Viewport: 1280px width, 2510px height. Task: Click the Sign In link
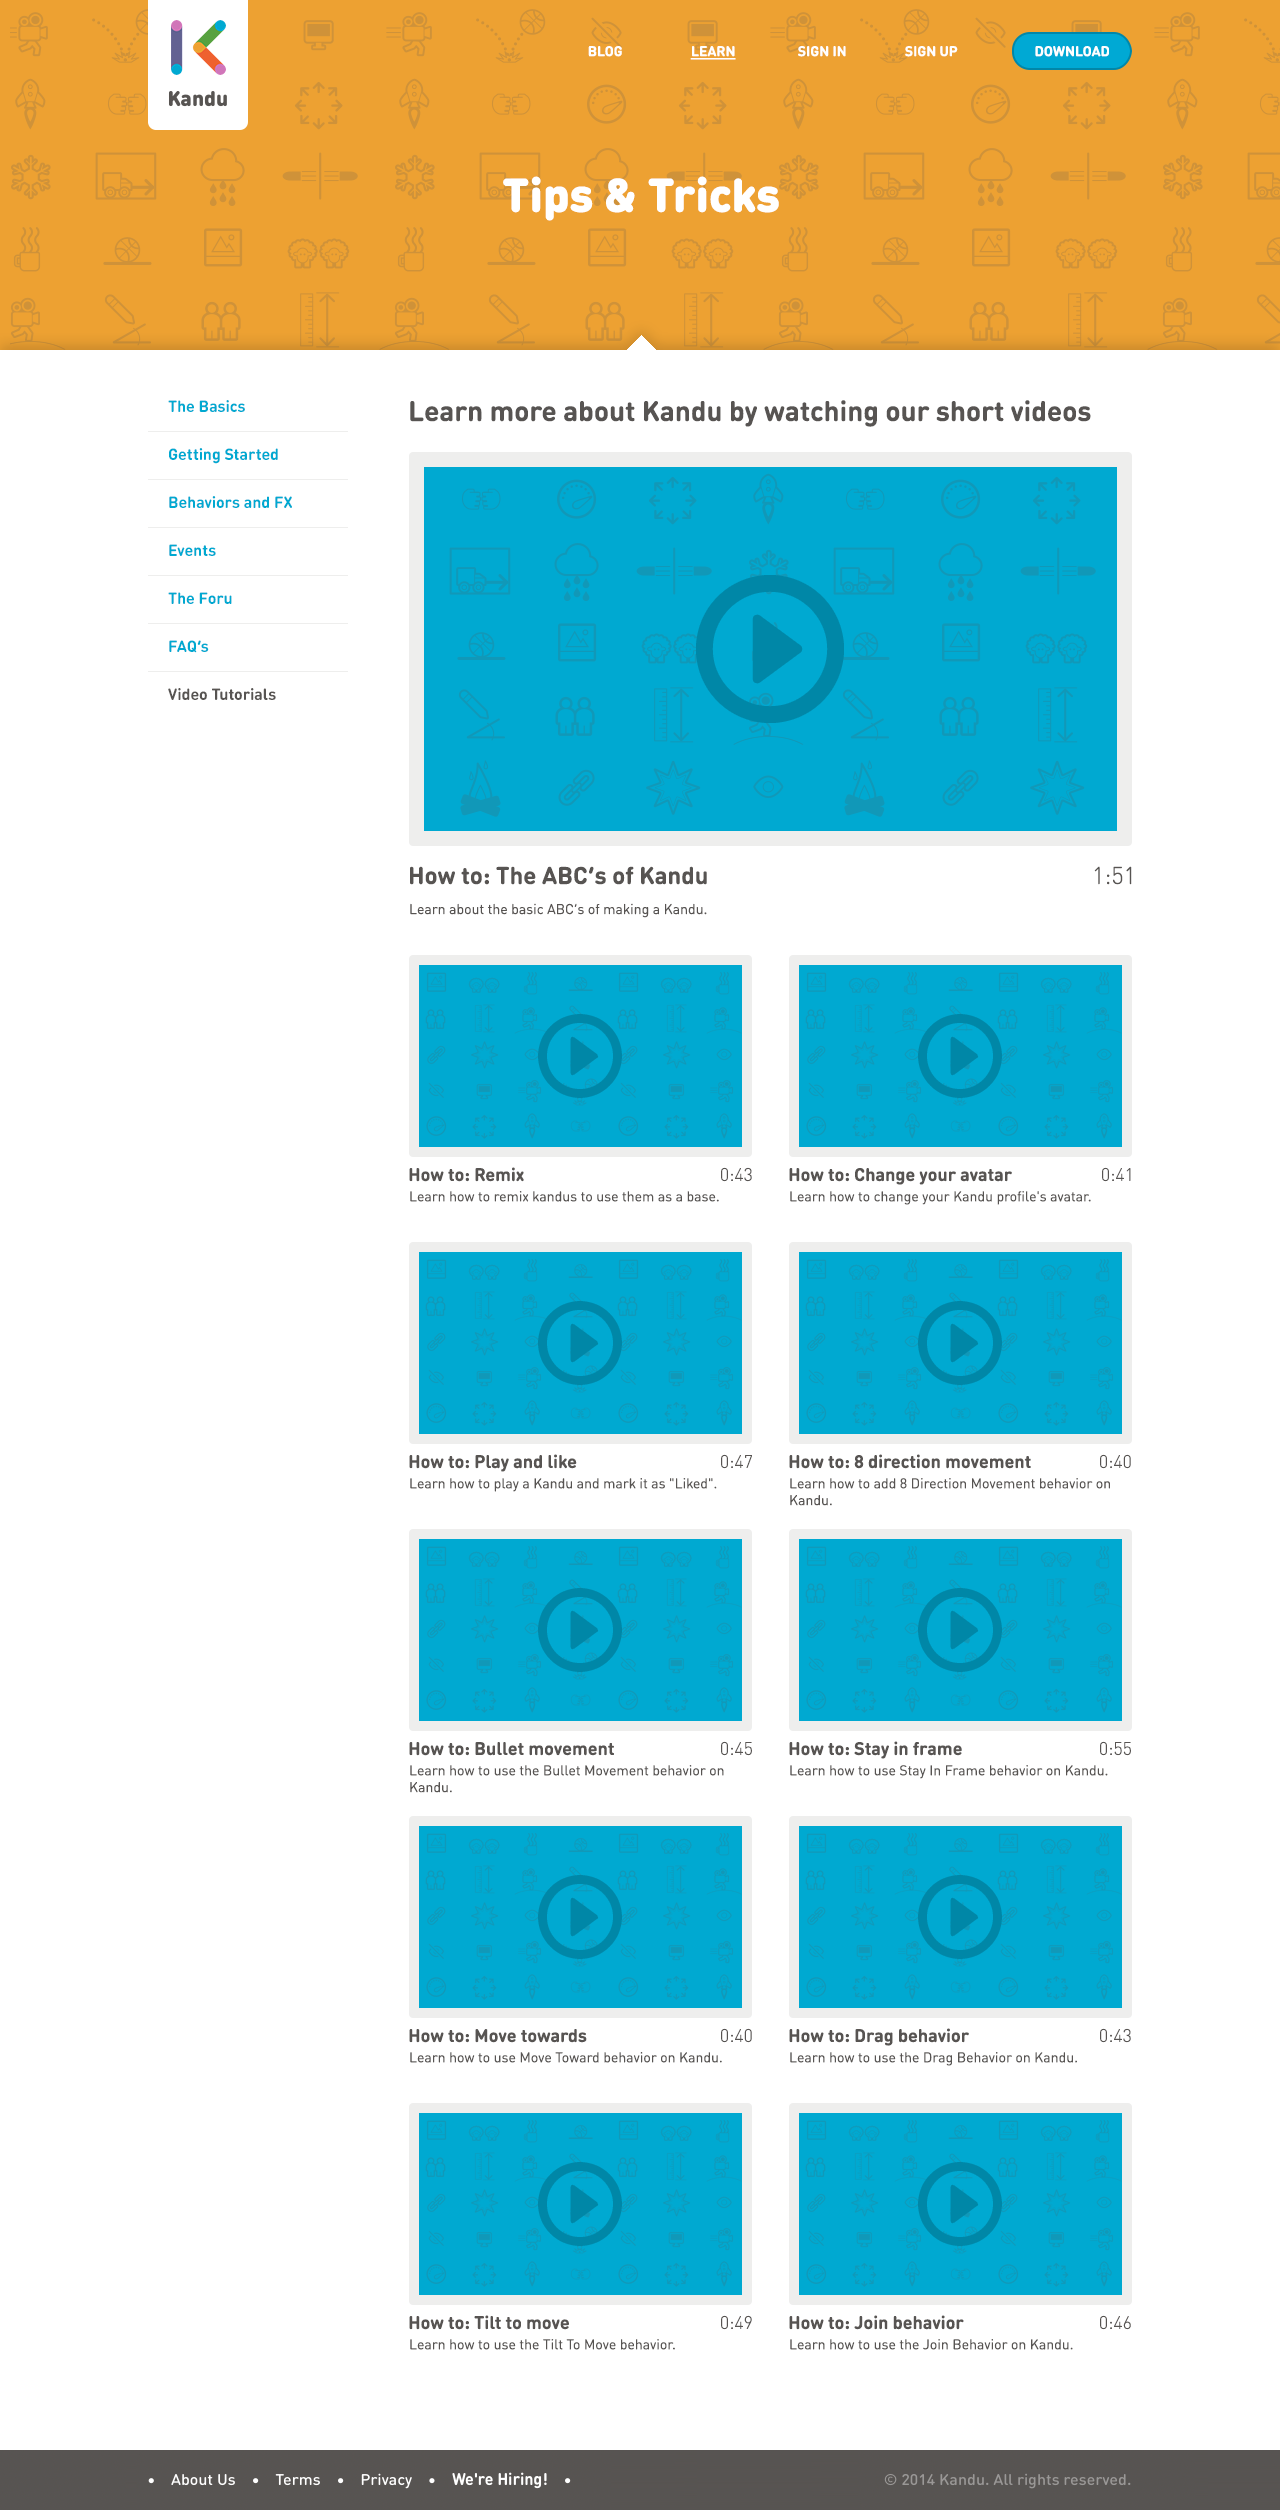pyautogui.click(x=821, y=52)
